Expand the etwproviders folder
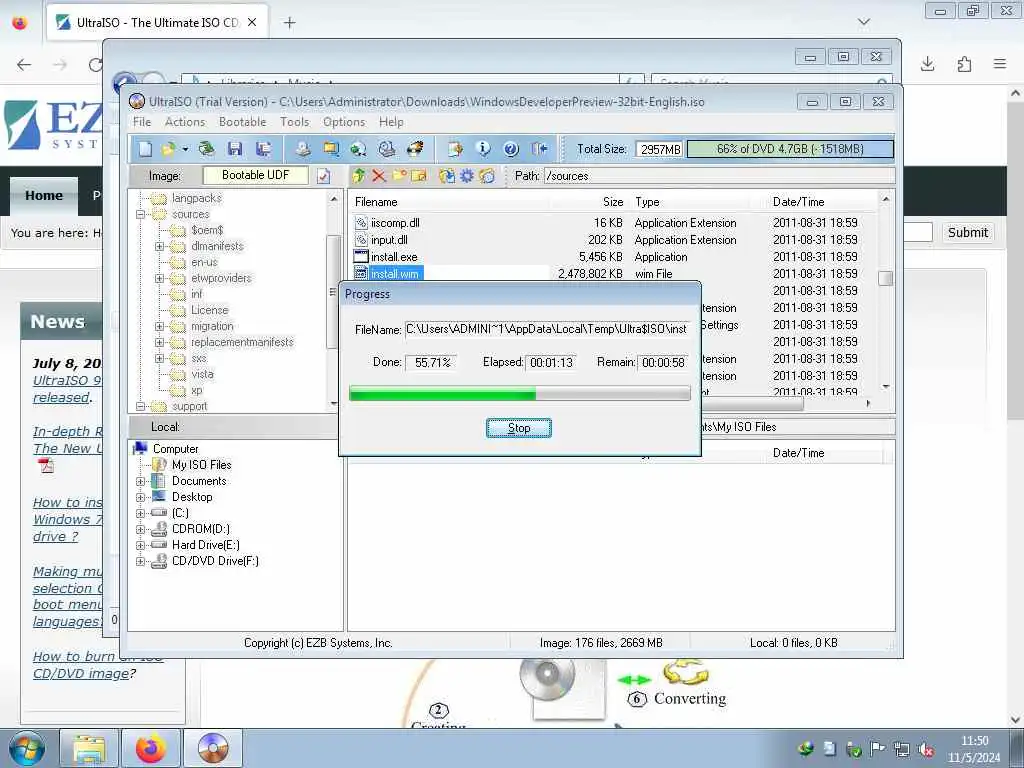1024x768 pixels. tap(159, 278)
